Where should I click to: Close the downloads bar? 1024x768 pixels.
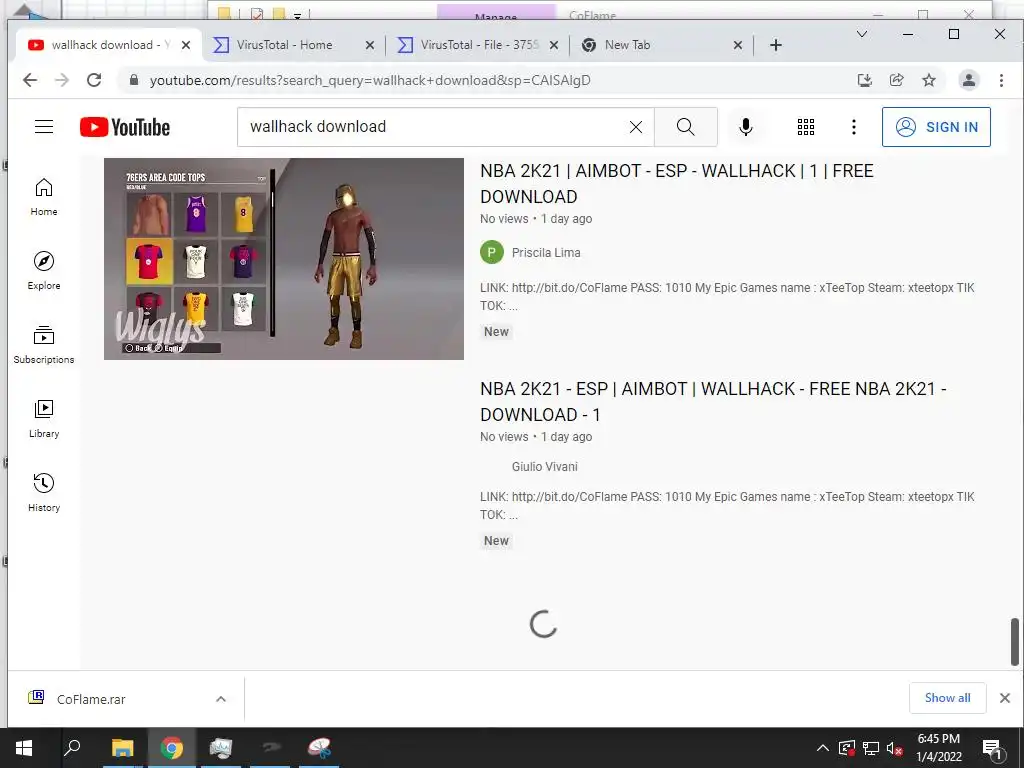tap(1005, 698)
